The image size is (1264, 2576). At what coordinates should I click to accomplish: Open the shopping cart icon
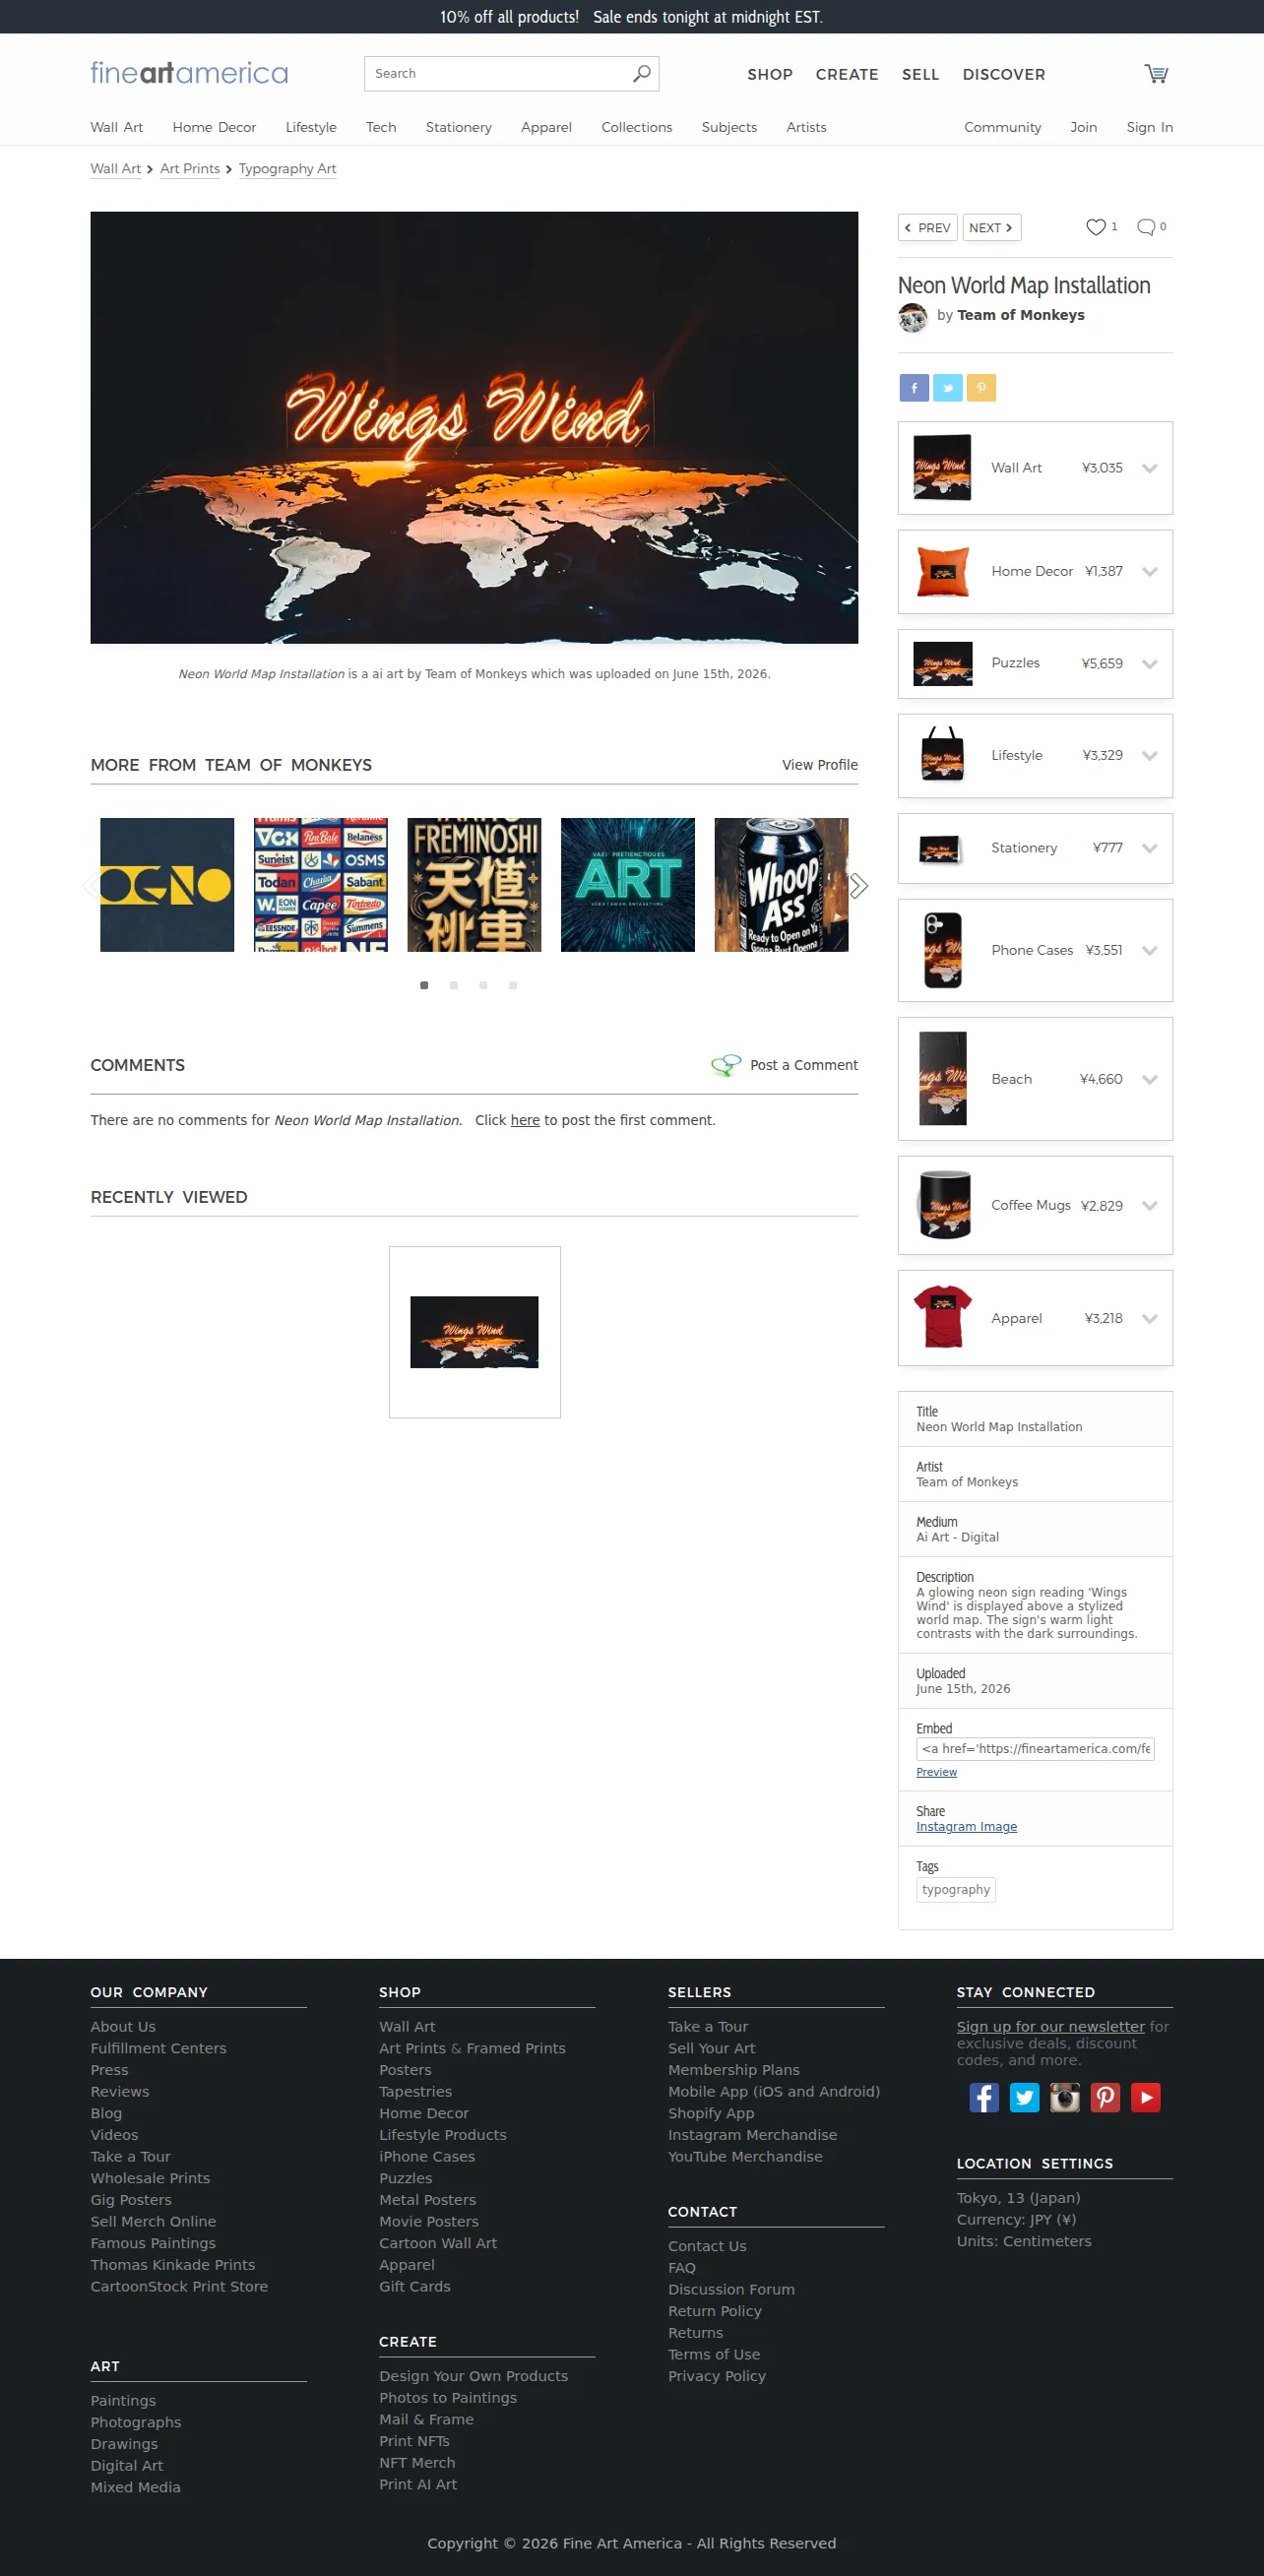pos(1156,74)
